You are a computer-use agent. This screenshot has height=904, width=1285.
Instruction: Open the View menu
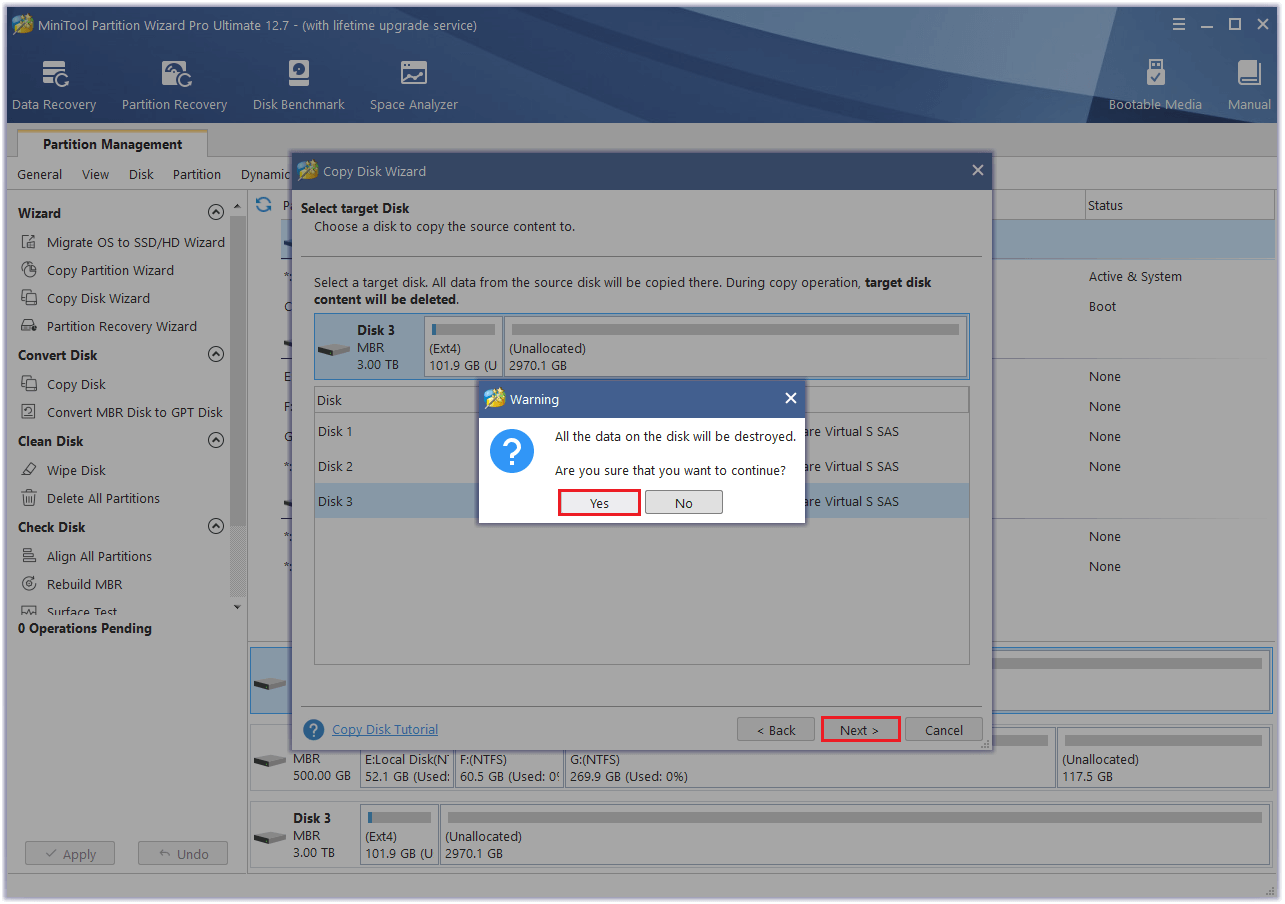96,174
